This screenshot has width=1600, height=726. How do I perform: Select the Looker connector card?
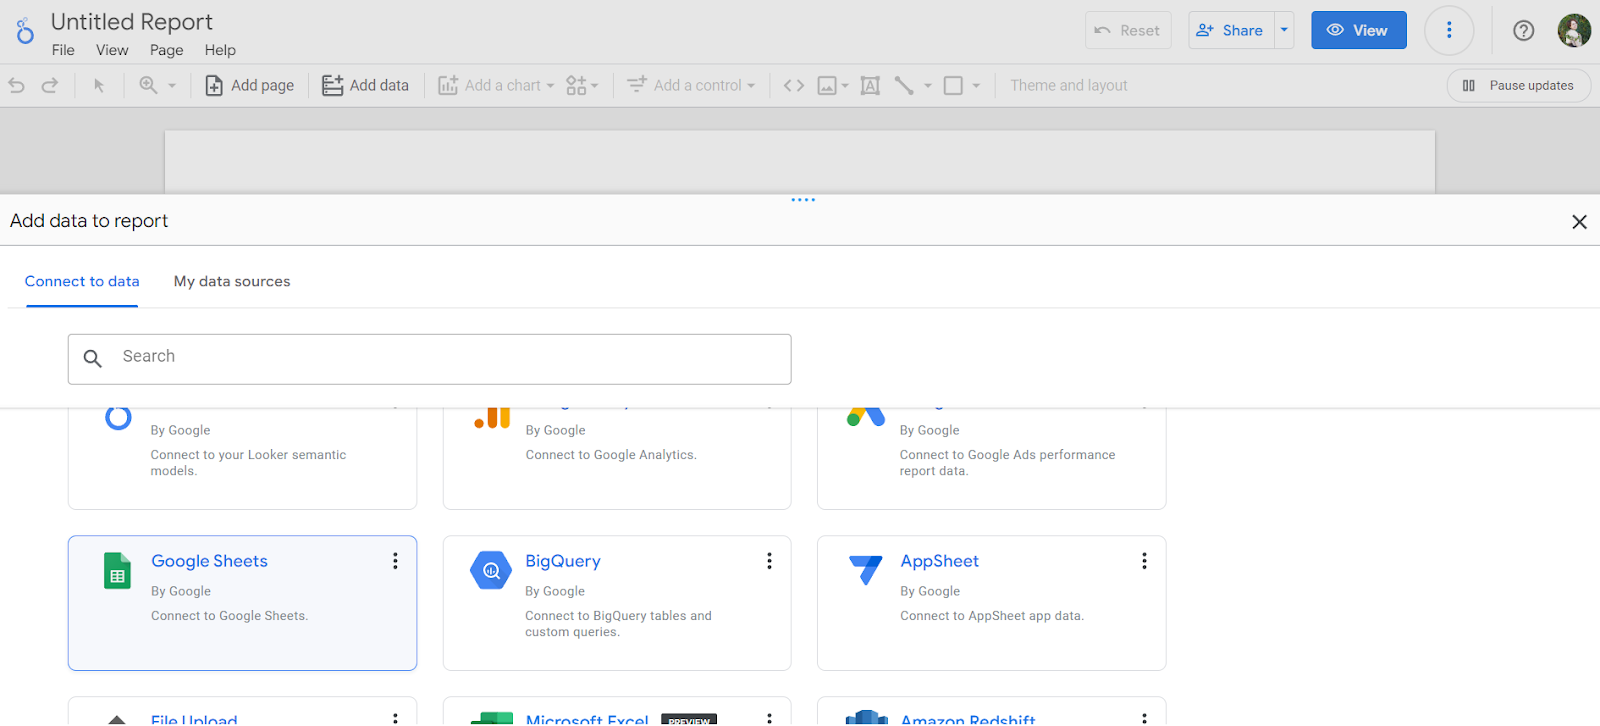pyautogui.click(x=242, y=458)
